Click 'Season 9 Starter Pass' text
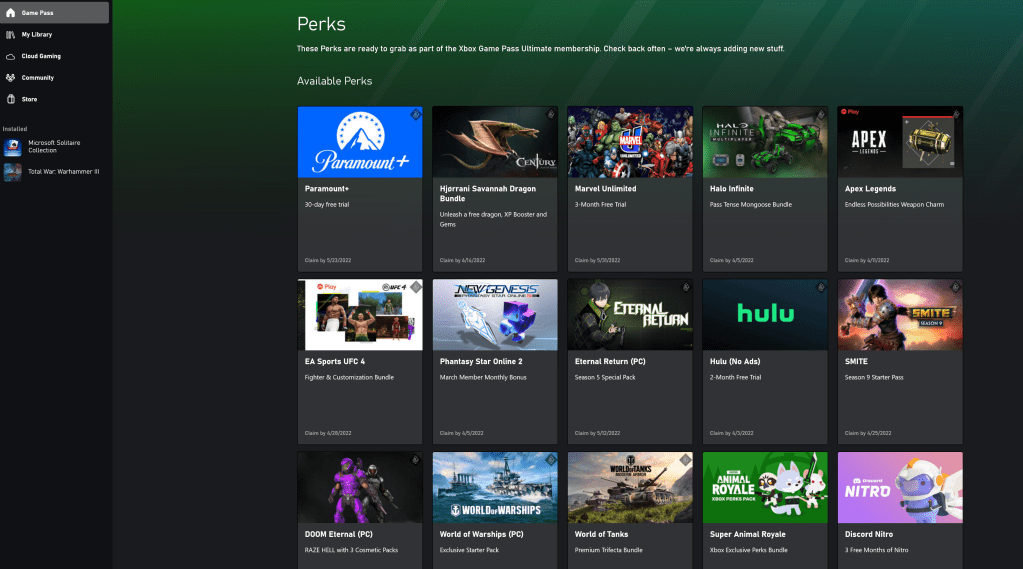Viewport: 1023px width, 569px height. pos(874,377)
